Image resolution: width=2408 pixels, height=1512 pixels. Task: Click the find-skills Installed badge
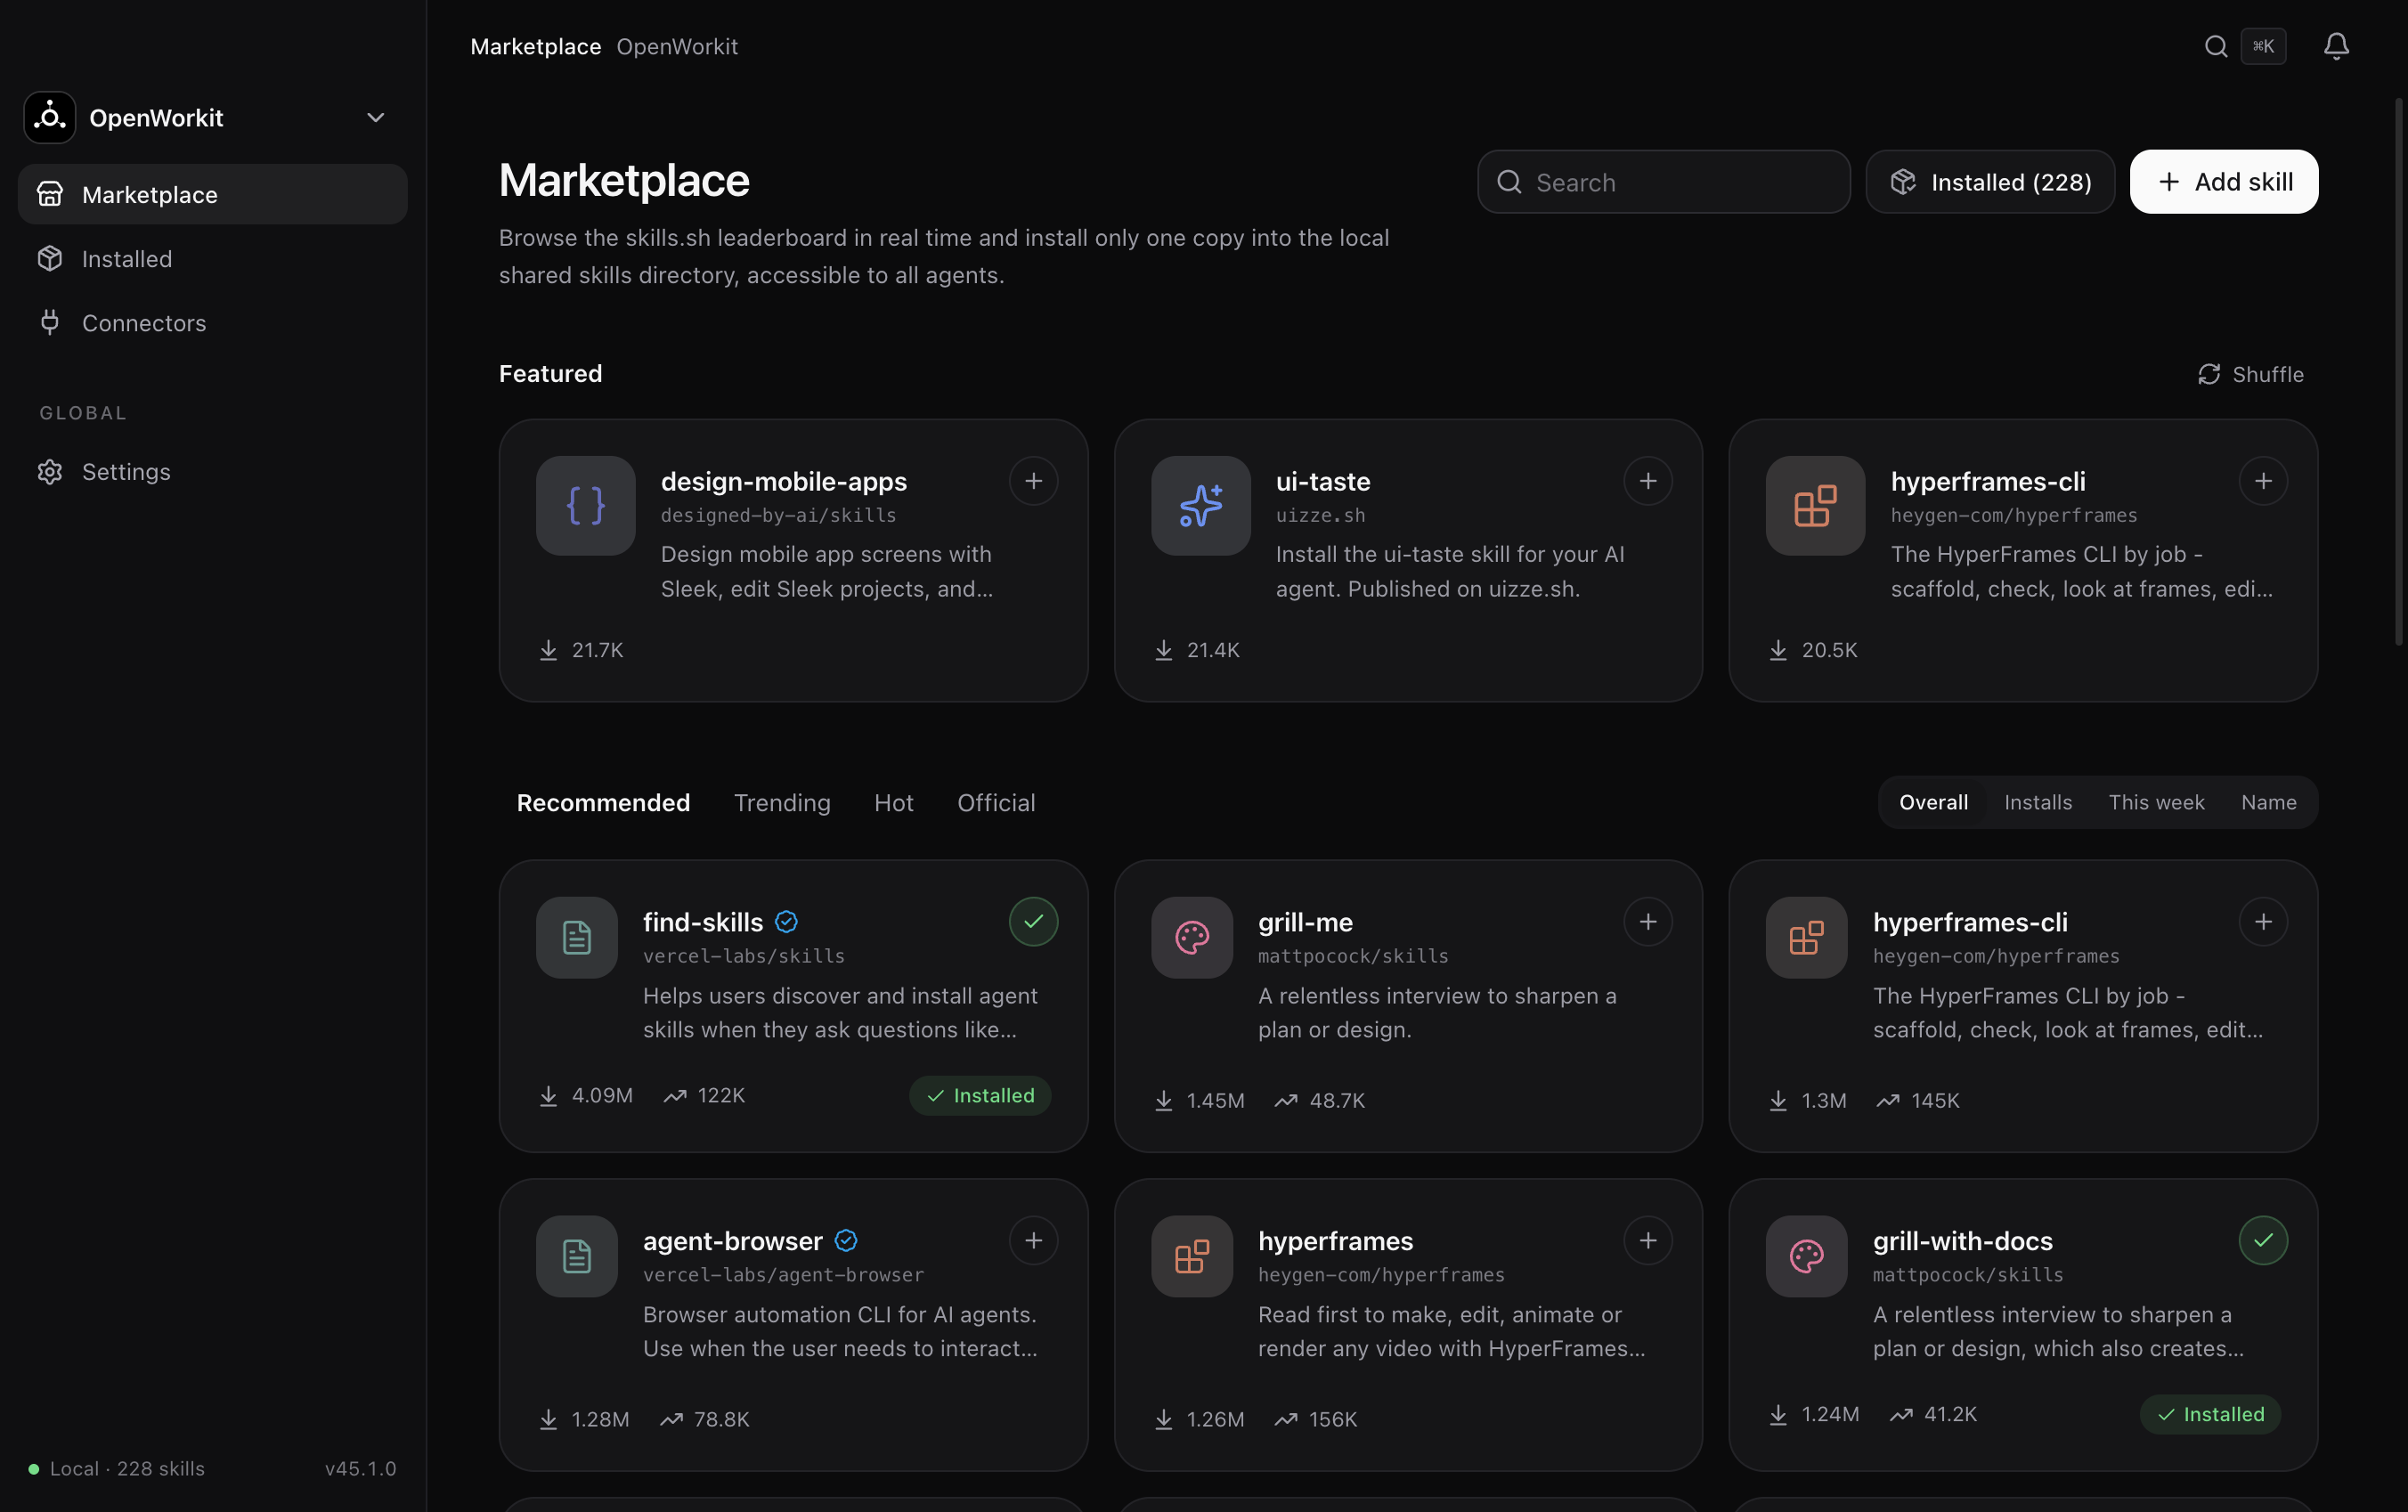coord(979,1096)
